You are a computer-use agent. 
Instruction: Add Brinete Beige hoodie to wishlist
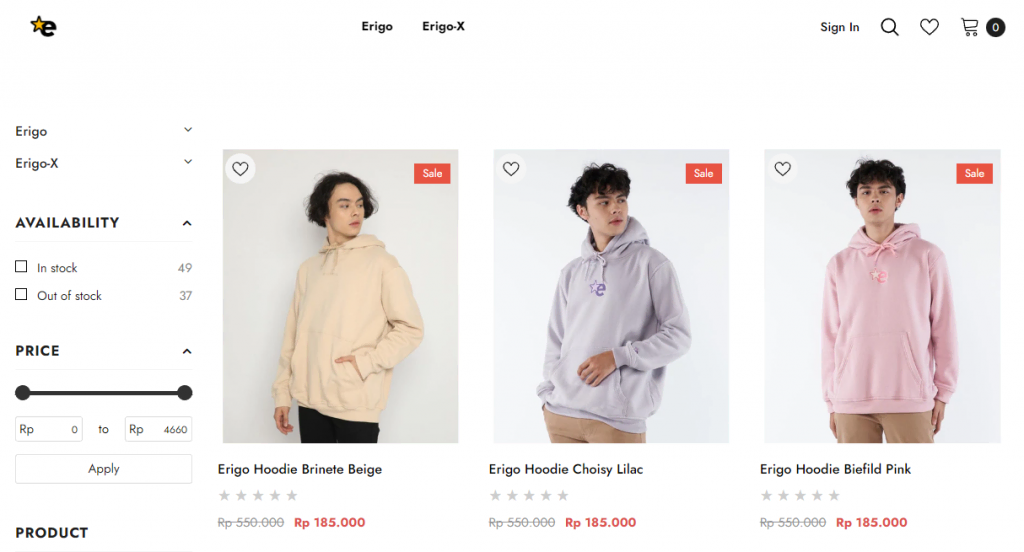240,169
